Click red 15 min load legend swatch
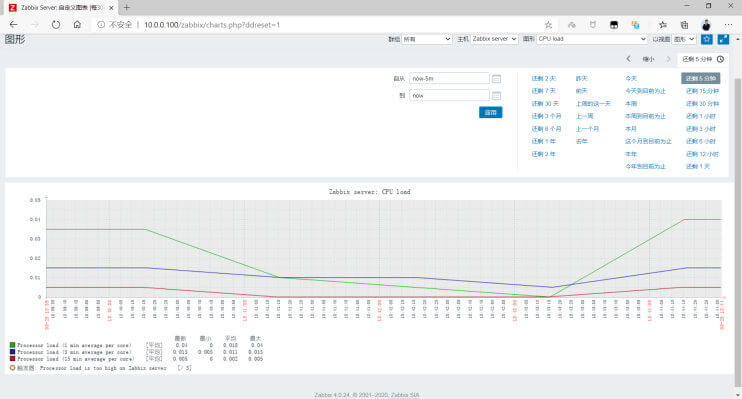742x399 pixels. [12, 358]
